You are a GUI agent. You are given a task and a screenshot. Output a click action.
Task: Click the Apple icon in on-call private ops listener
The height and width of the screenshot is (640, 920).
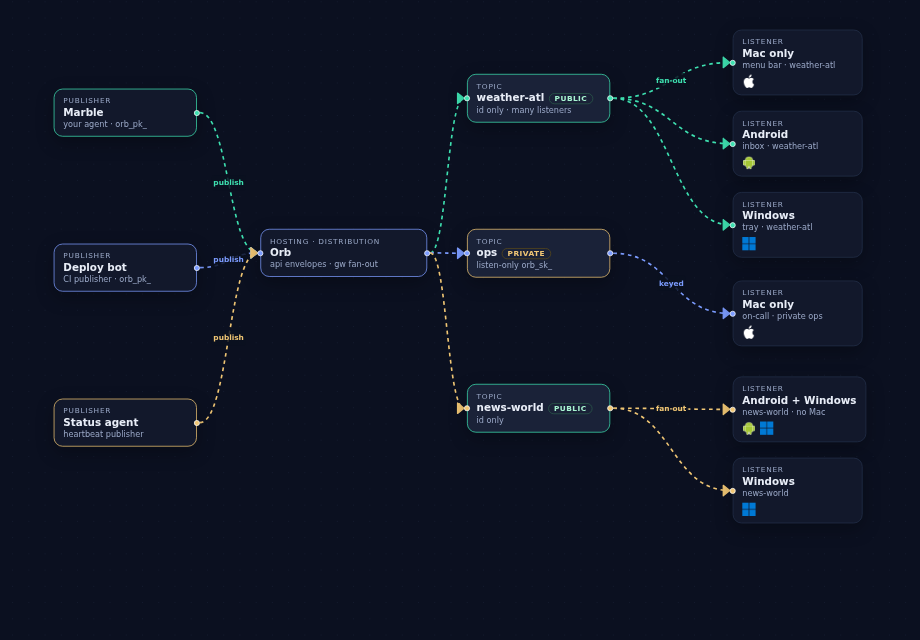click(749, 333)
